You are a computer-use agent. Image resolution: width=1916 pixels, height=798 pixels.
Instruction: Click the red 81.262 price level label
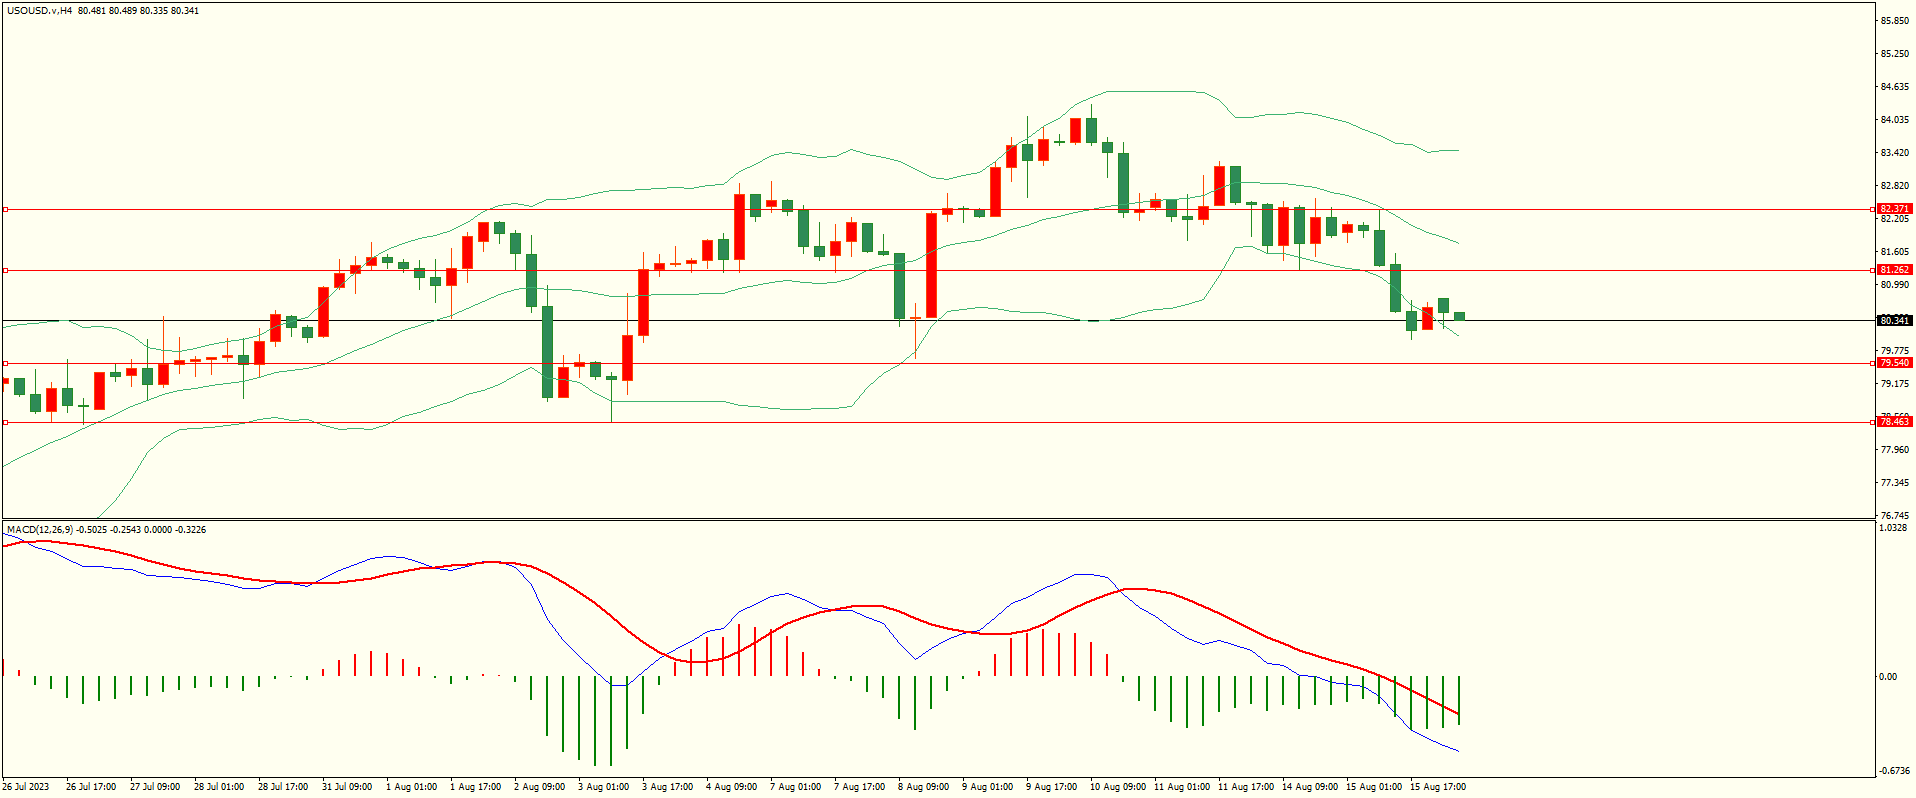[x=1894, y=270]
